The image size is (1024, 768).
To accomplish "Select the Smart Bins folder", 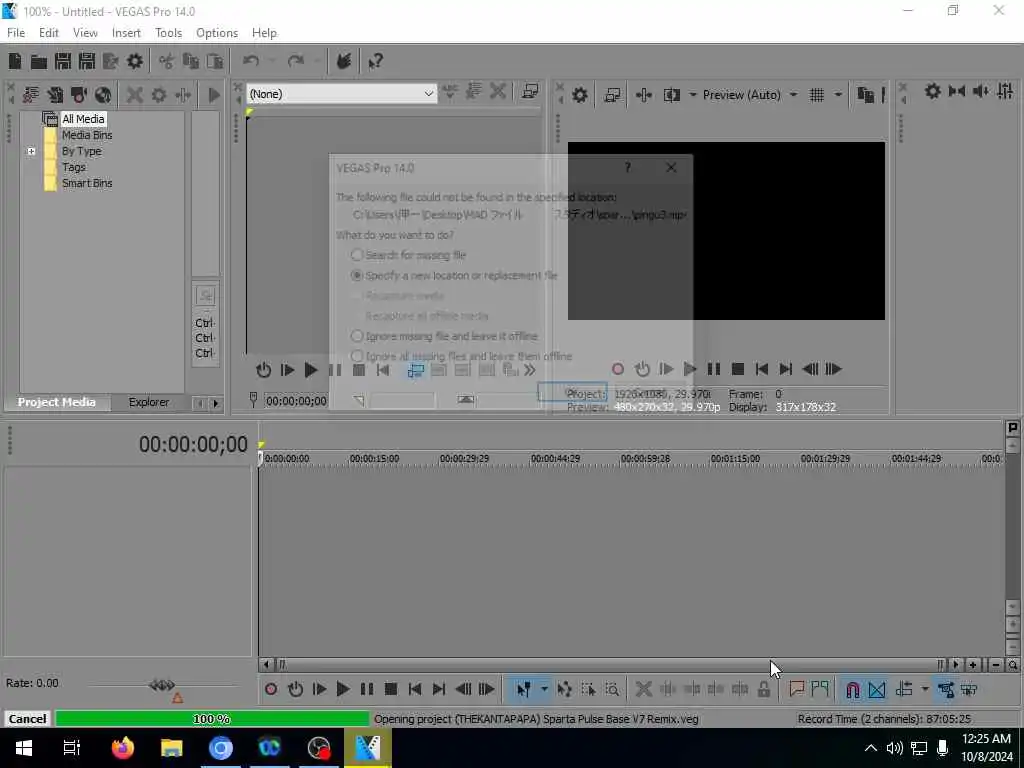I will pyautogui.click(x=87, y=183).
